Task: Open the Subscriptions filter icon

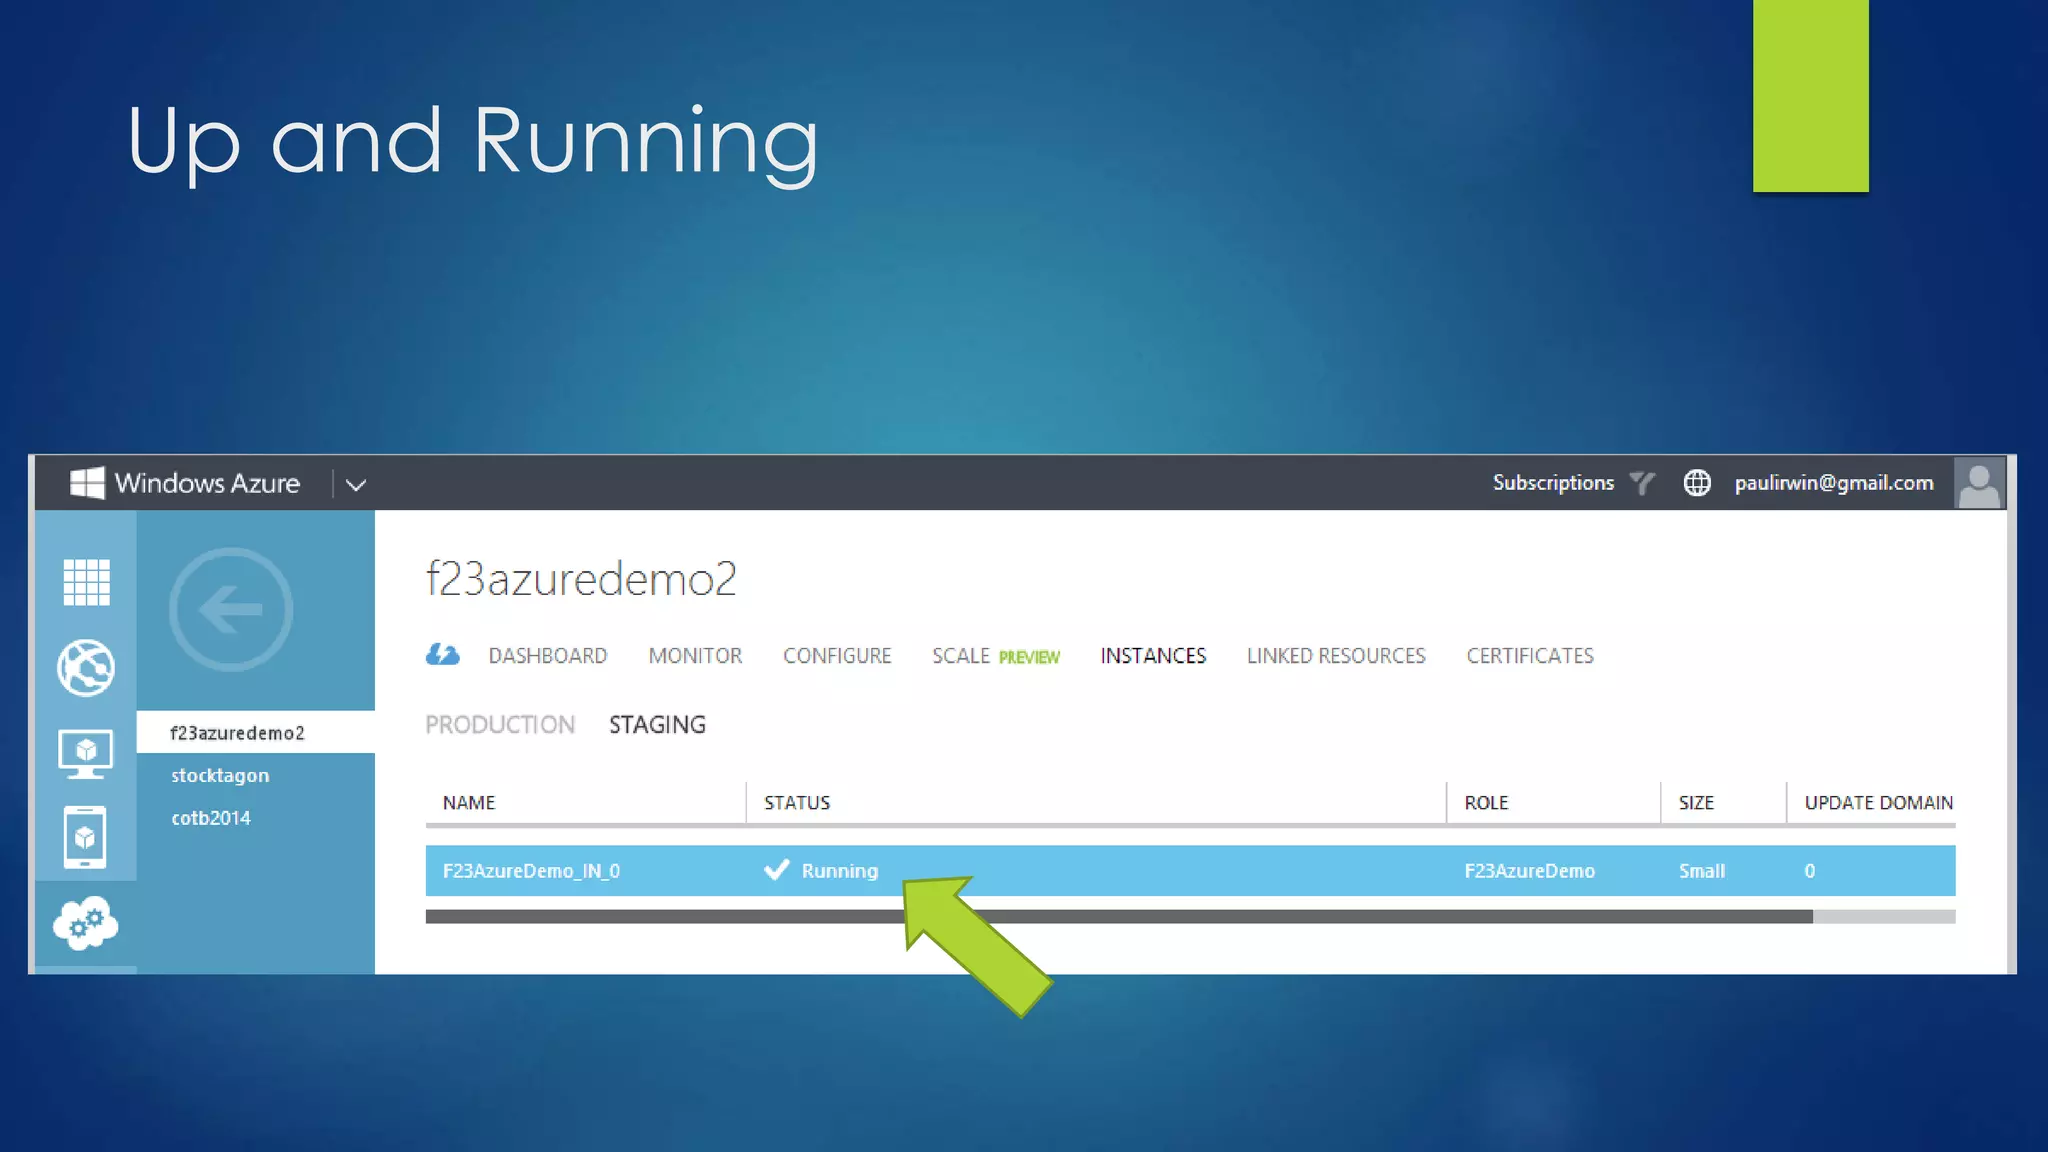Action: click(x=1641, y=483)
